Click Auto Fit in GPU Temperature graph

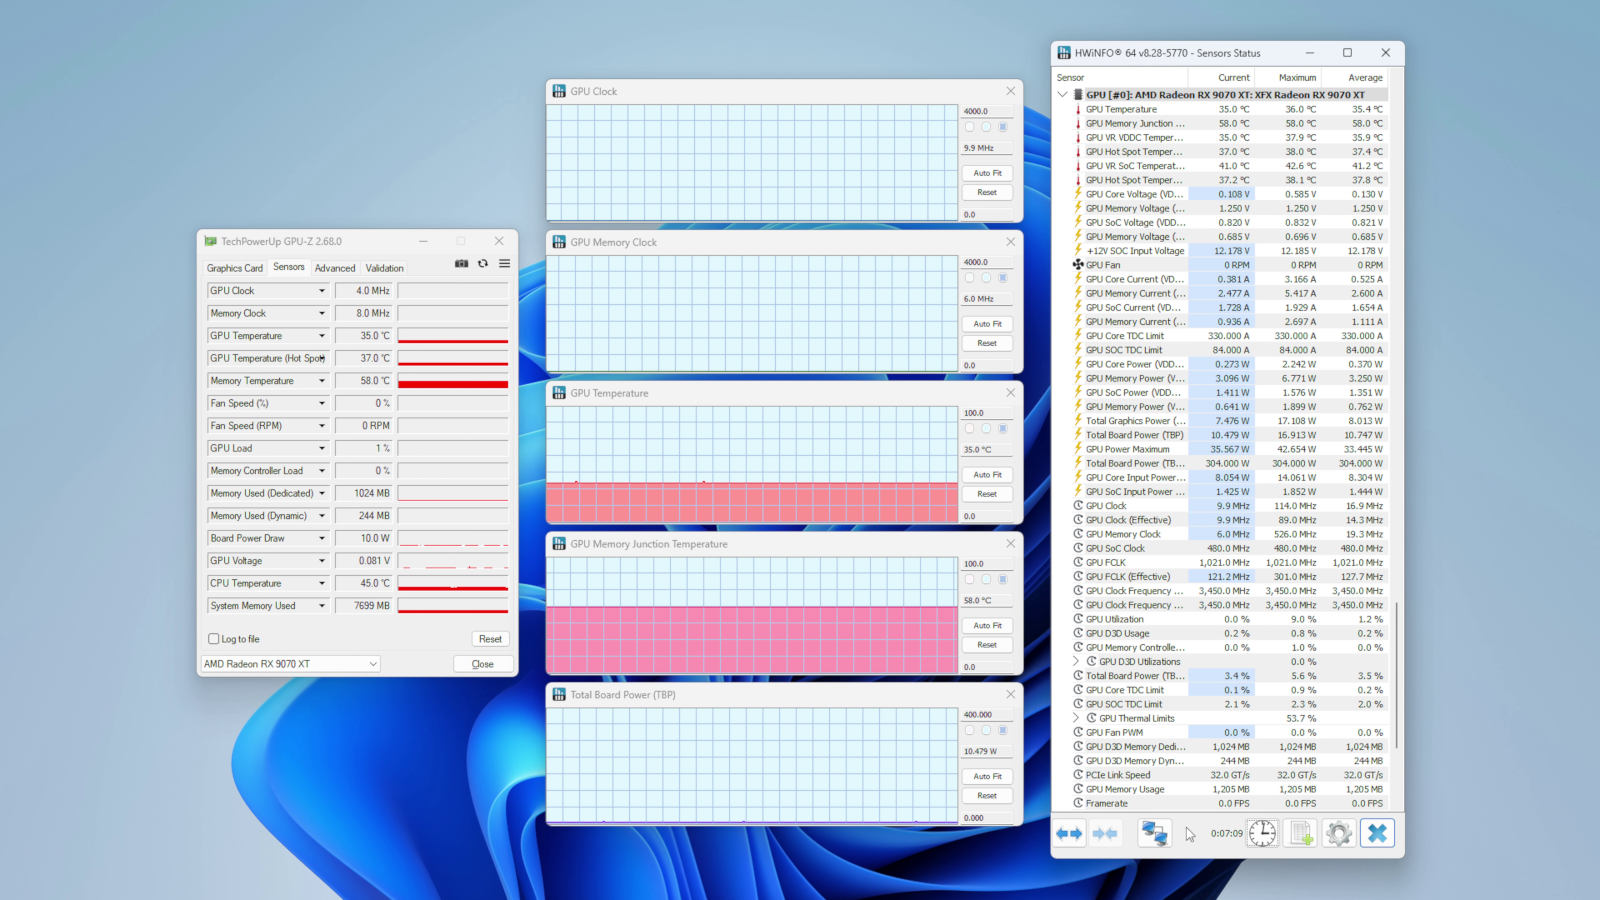pos(987,475)
